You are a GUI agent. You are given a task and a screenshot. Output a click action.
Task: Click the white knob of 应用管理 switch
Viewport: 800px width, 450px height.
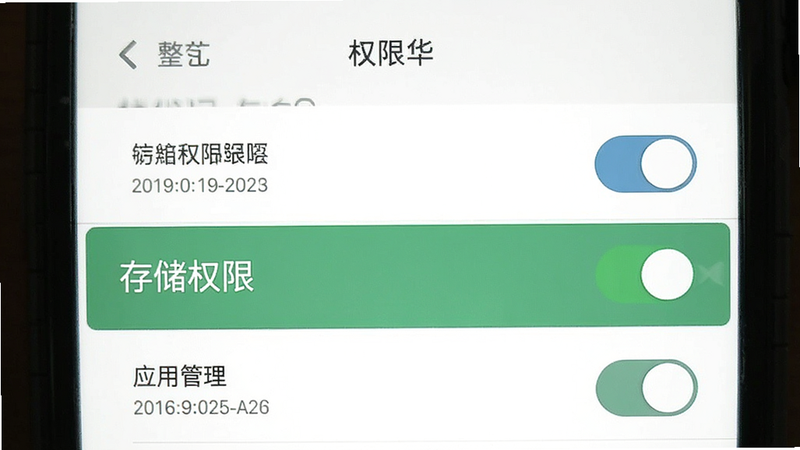(668, 388)
